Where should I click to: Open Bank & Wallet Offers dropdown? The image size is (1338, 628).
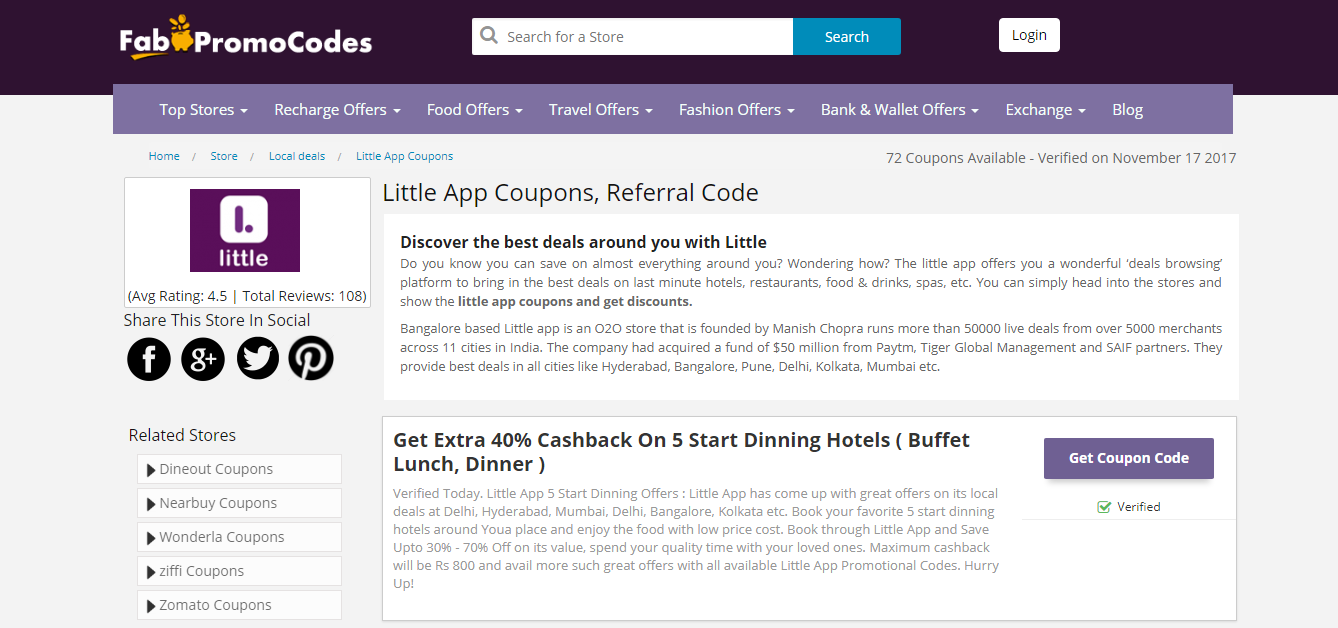pyautogui.click(x=899, y=110)
